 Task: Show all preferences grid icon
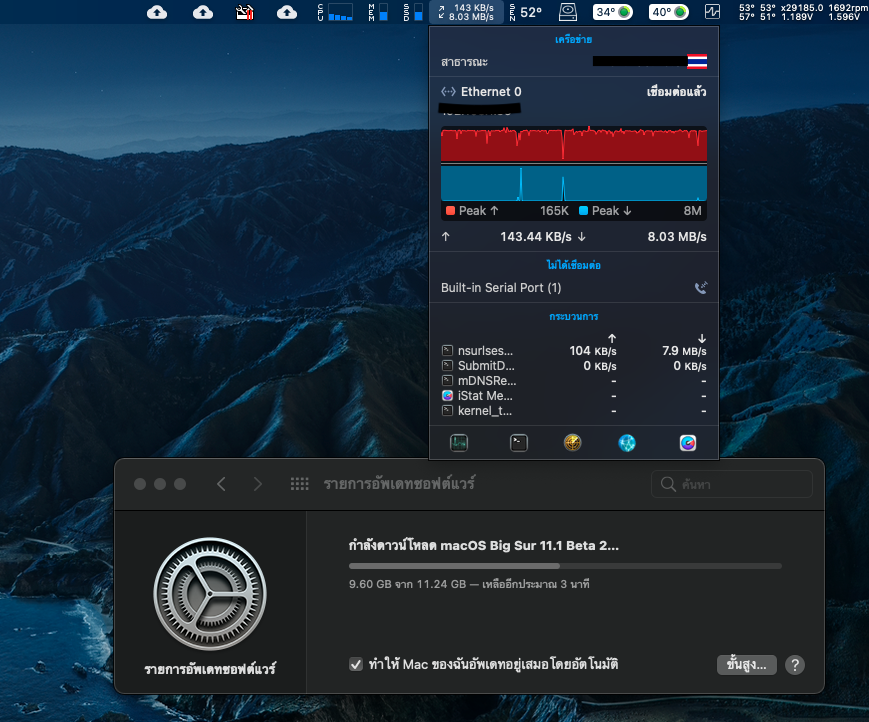pos(300,484)
